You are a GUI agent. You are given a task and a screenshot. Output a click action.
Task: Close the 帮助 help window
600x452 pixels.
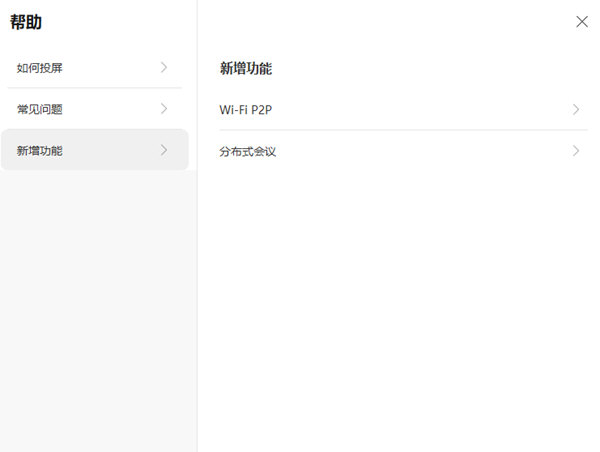pyautogui.click(x=582, y=22)
